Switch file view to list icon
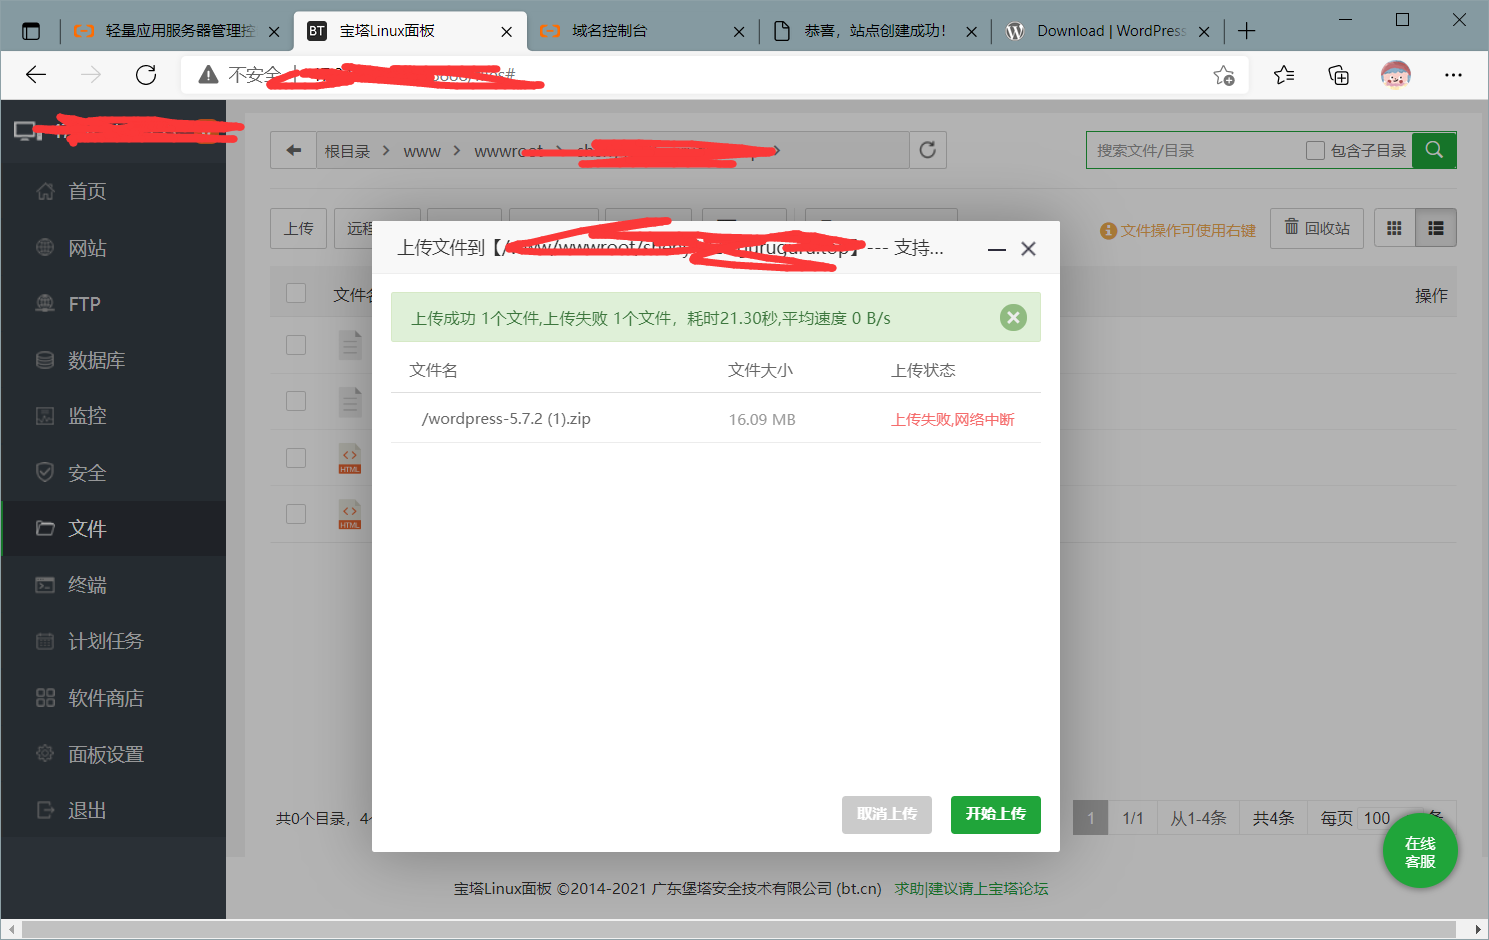This screenshot has width=1489, height=940. (x=1436, y=228)
